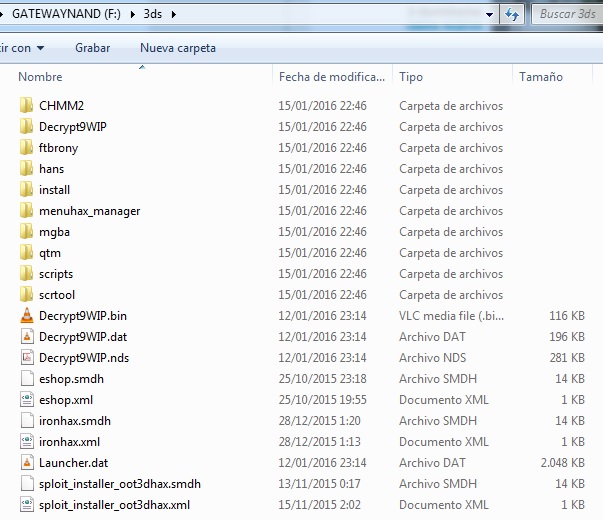Screen dimensions: 603x520
Task: Sort by the Tamaño column header
Action: [x=541, y=77]
